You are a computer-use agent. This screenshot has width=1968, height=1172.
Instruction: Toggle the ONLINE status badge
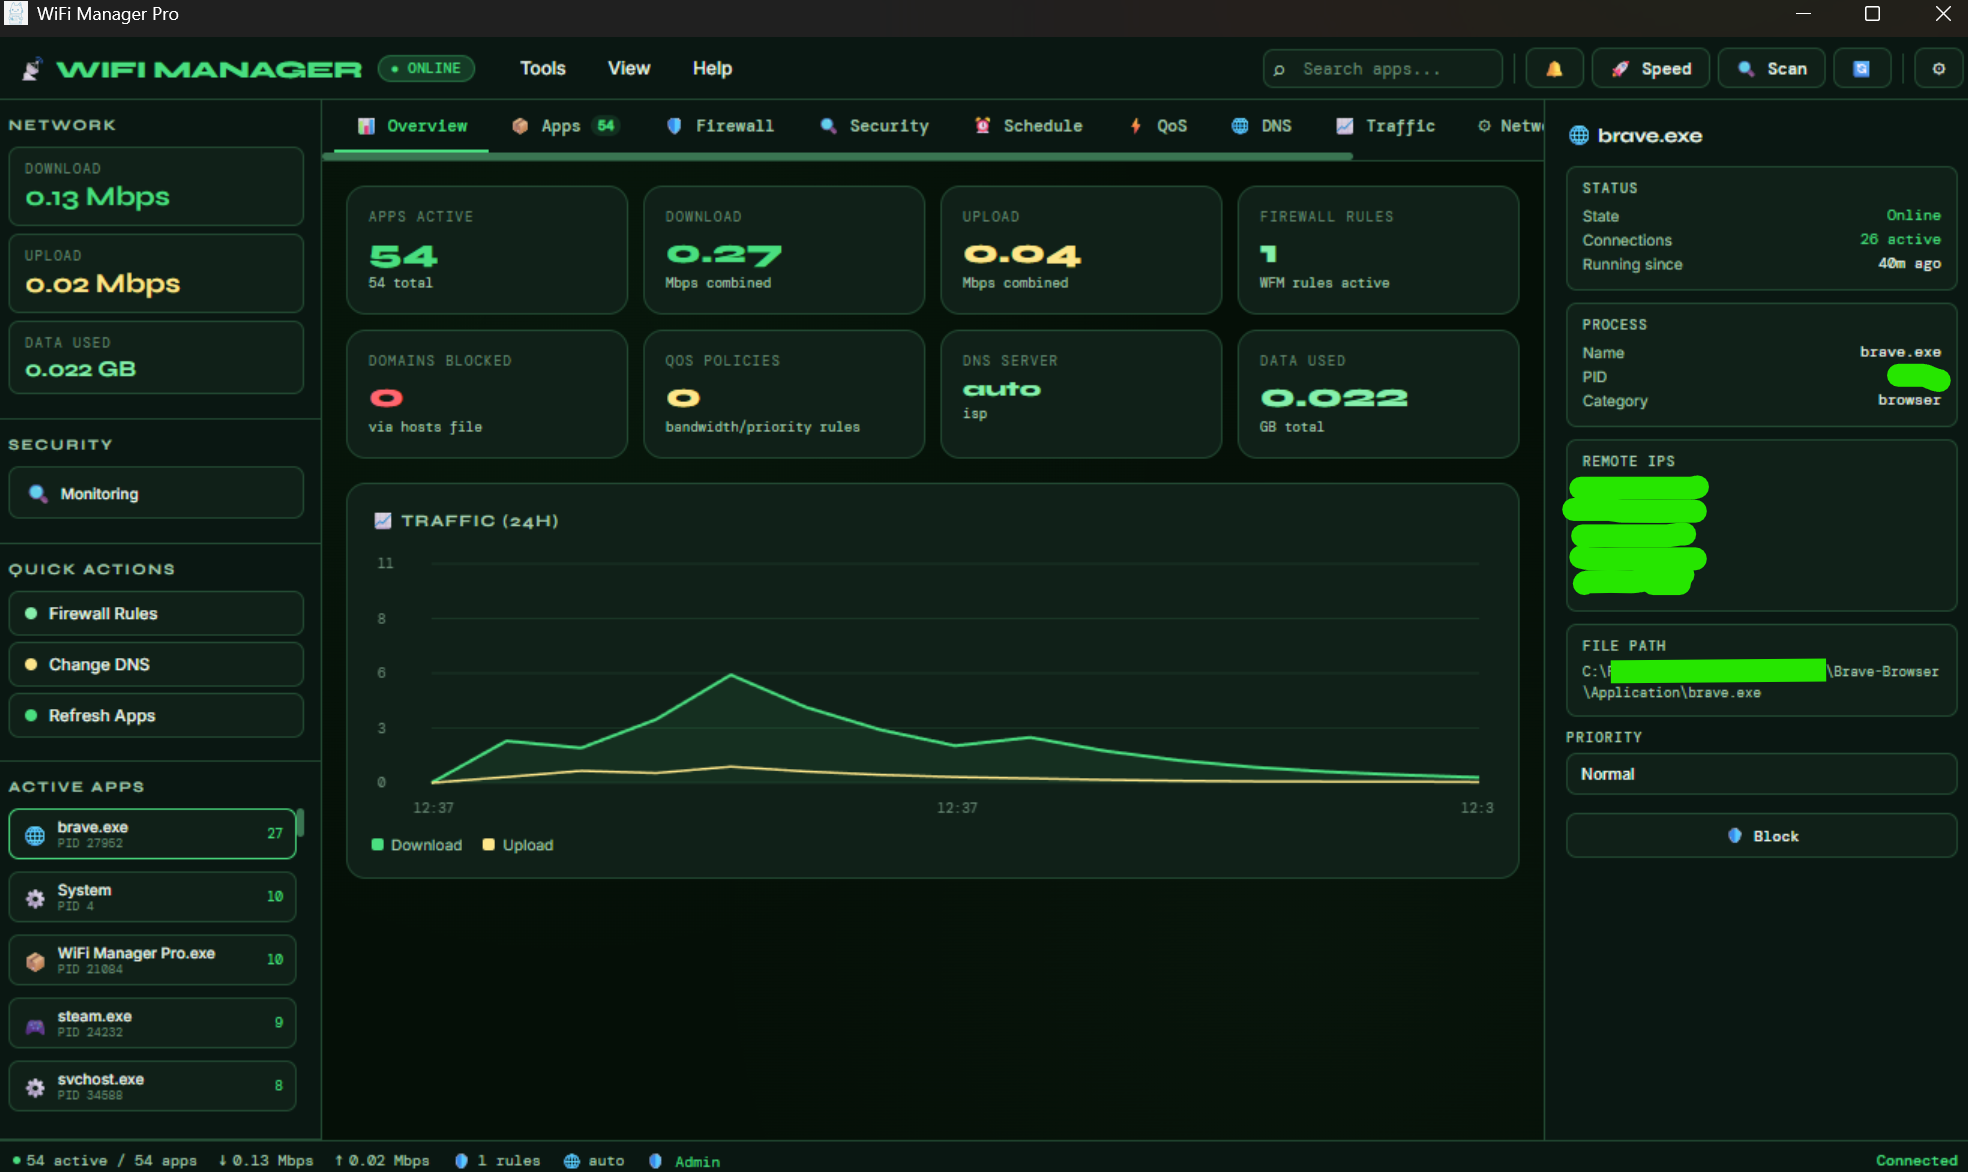(426, 69)
